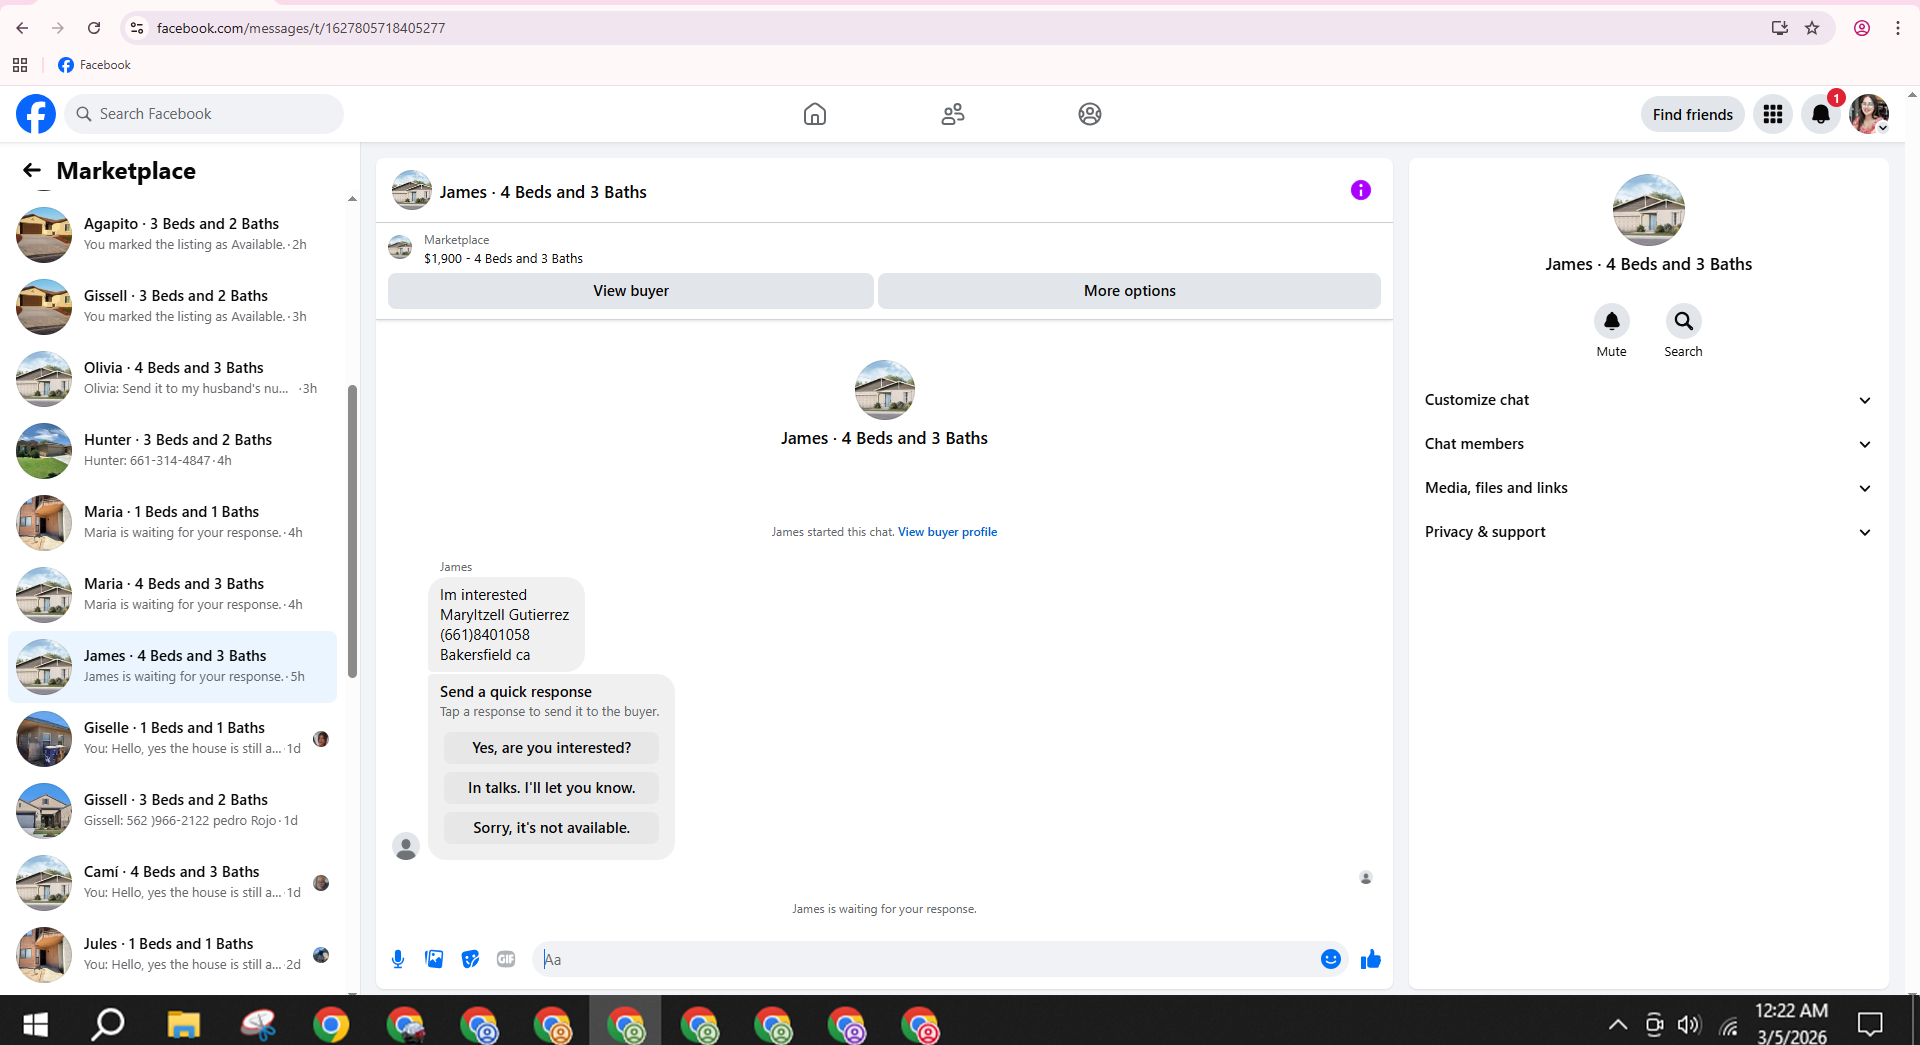Open the GIF picker icon

tap(506, 959)
